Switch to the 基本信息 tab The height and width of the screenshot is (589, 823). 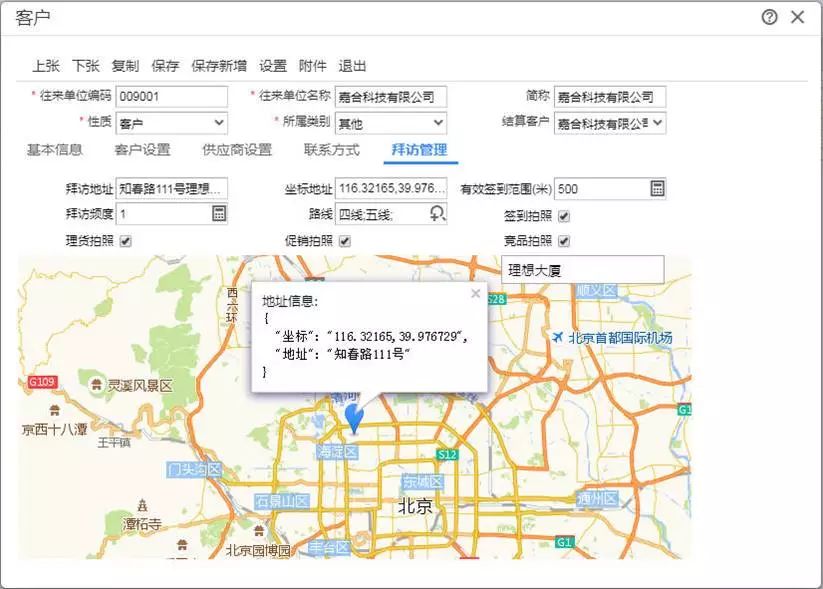click(54, 150)
